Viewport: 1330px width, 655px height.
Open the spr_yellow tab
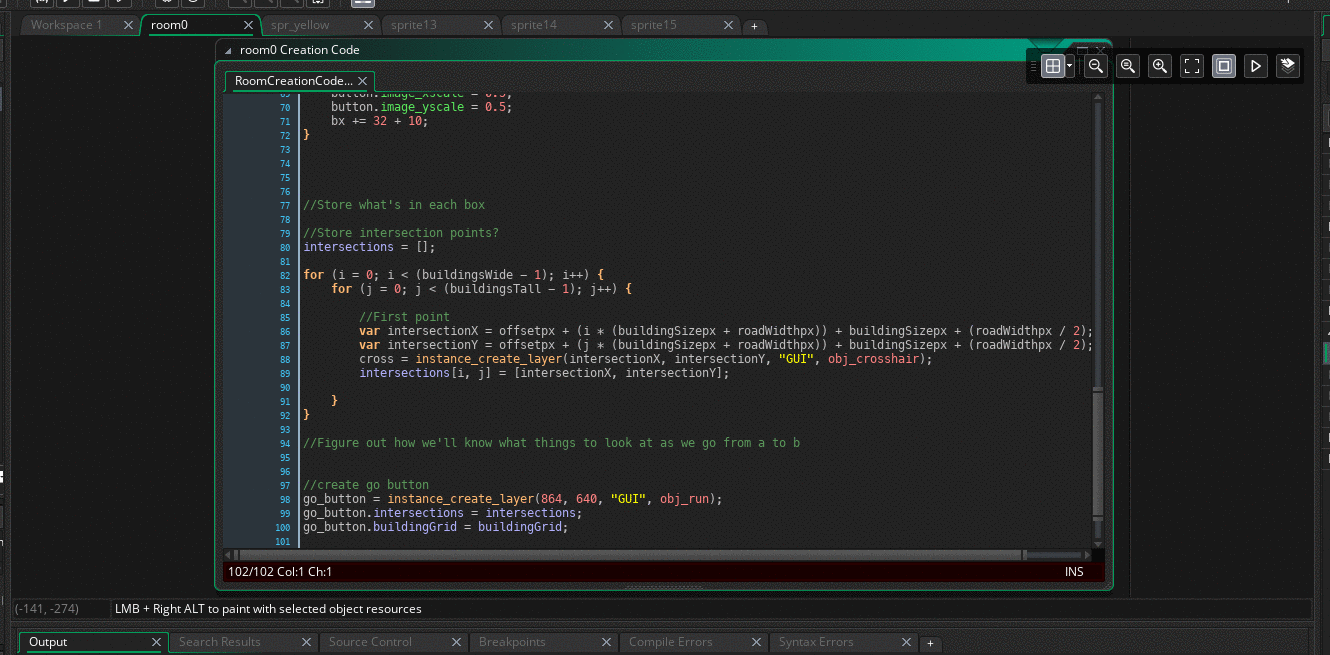[300, 25]
